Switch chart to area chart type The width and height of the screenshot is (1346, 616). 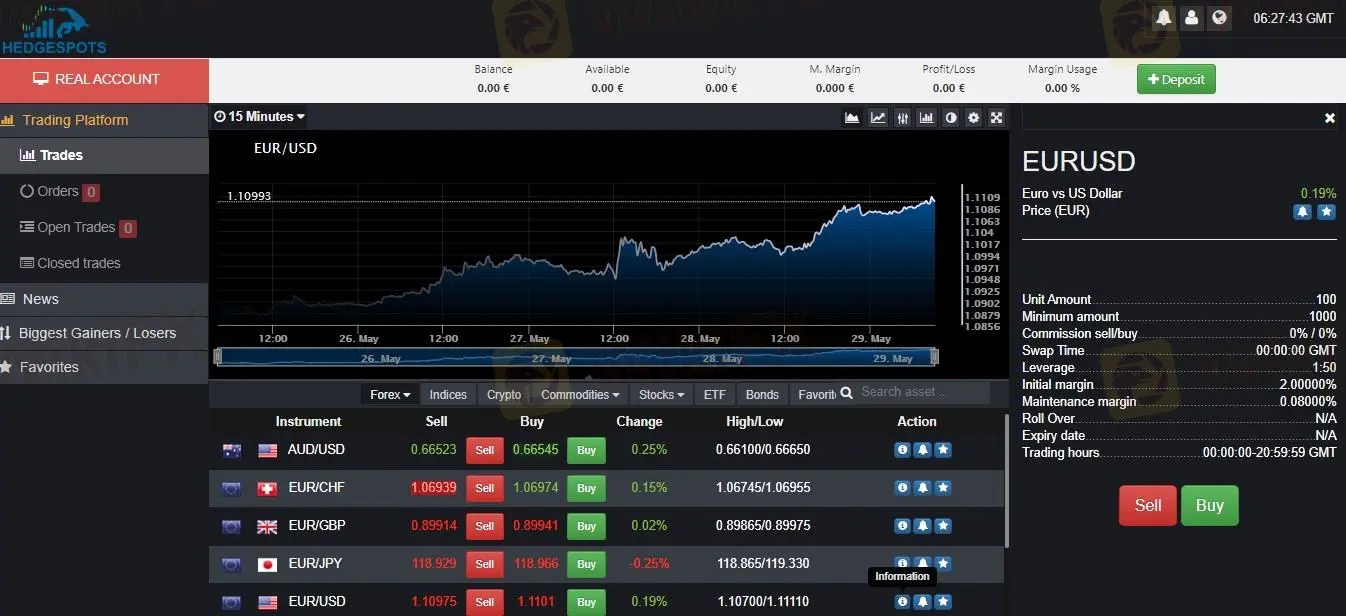pyautogui.click(x=852, y=117)
